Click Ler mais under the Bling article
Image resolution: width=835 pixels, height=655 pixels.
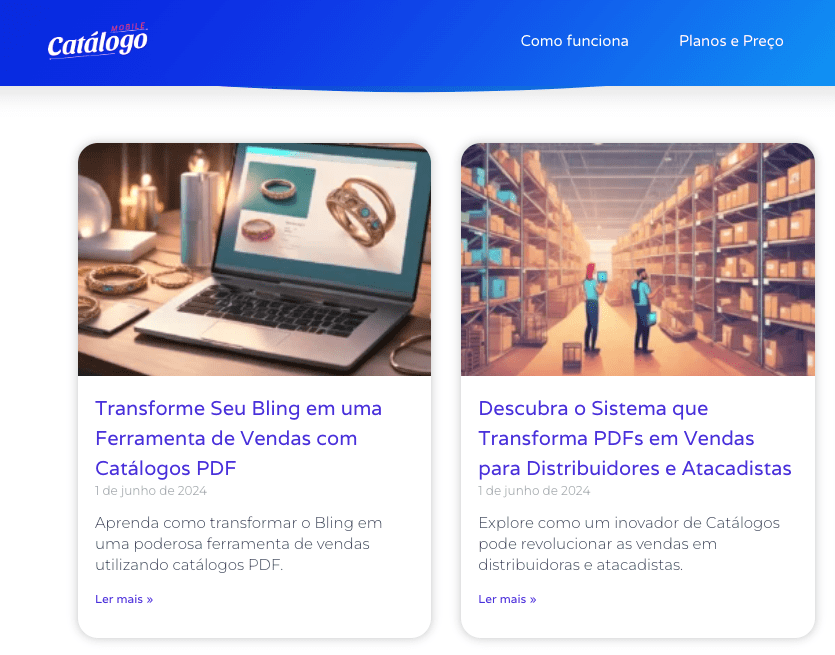(124, 599)
